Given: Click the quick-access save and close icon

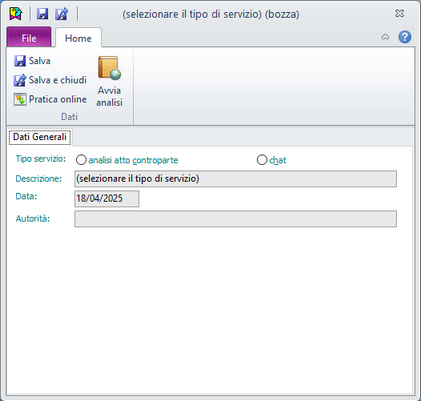Looking at the screenshot, I should tap(62, 14).
